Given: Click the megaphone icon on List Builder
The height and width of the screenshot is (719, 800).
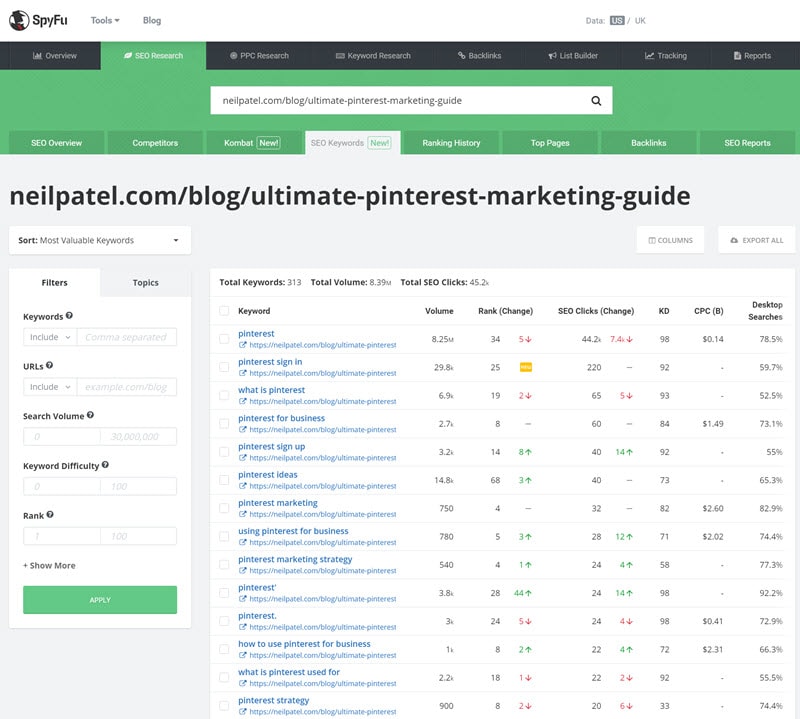Looking at the screenshot, I should (x=552, y=56).
